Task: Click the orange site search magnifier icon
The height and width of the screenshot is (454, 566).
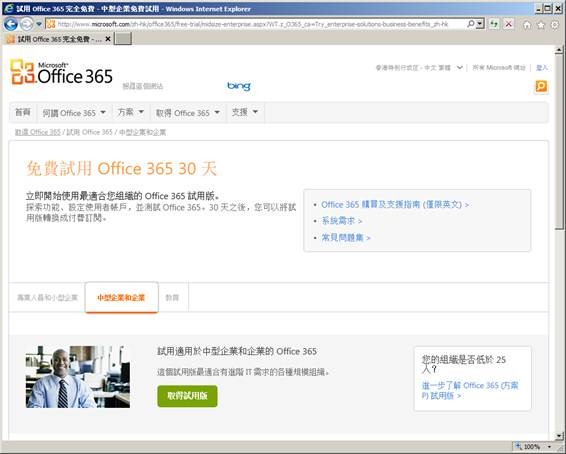Action: click(541, 86)
